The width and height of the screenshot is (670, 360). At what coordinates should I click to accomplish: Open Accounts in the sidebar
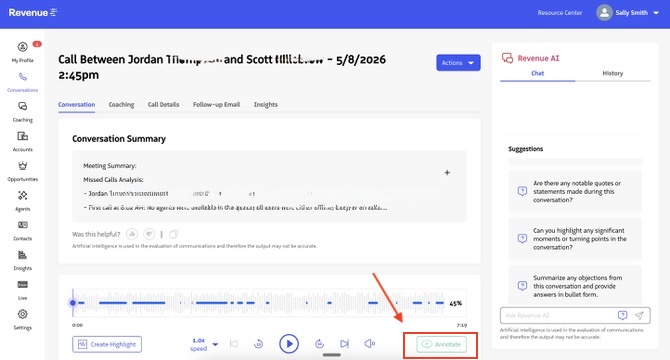[23, 141]
